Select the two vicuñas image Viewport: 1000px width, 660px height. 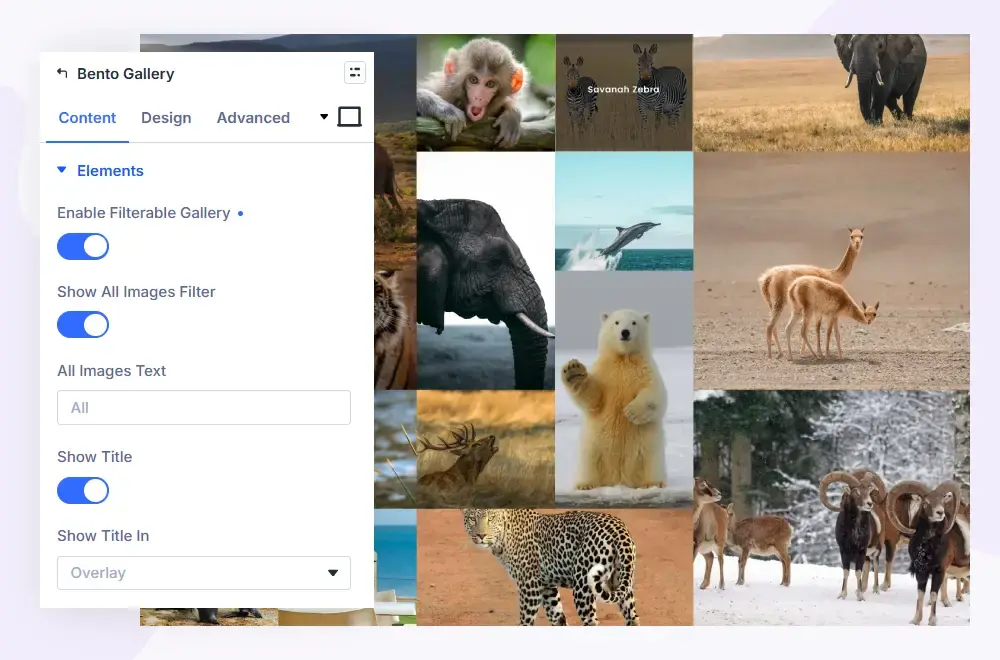[832, 270]
